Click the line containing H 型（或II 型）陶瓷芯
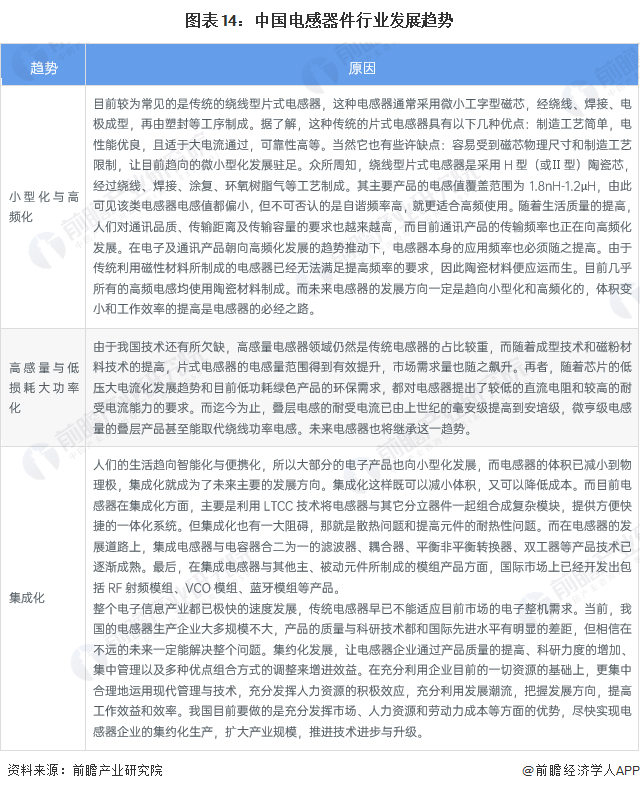Screen dimensions: 640x791 [x=362, y=165]
